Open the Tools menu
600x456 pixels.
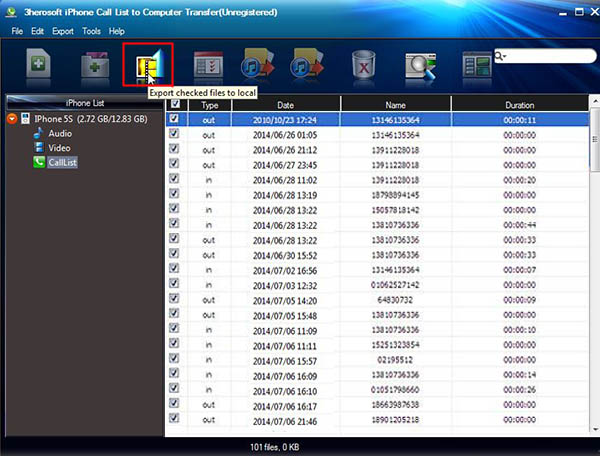(x=91, y=31)
